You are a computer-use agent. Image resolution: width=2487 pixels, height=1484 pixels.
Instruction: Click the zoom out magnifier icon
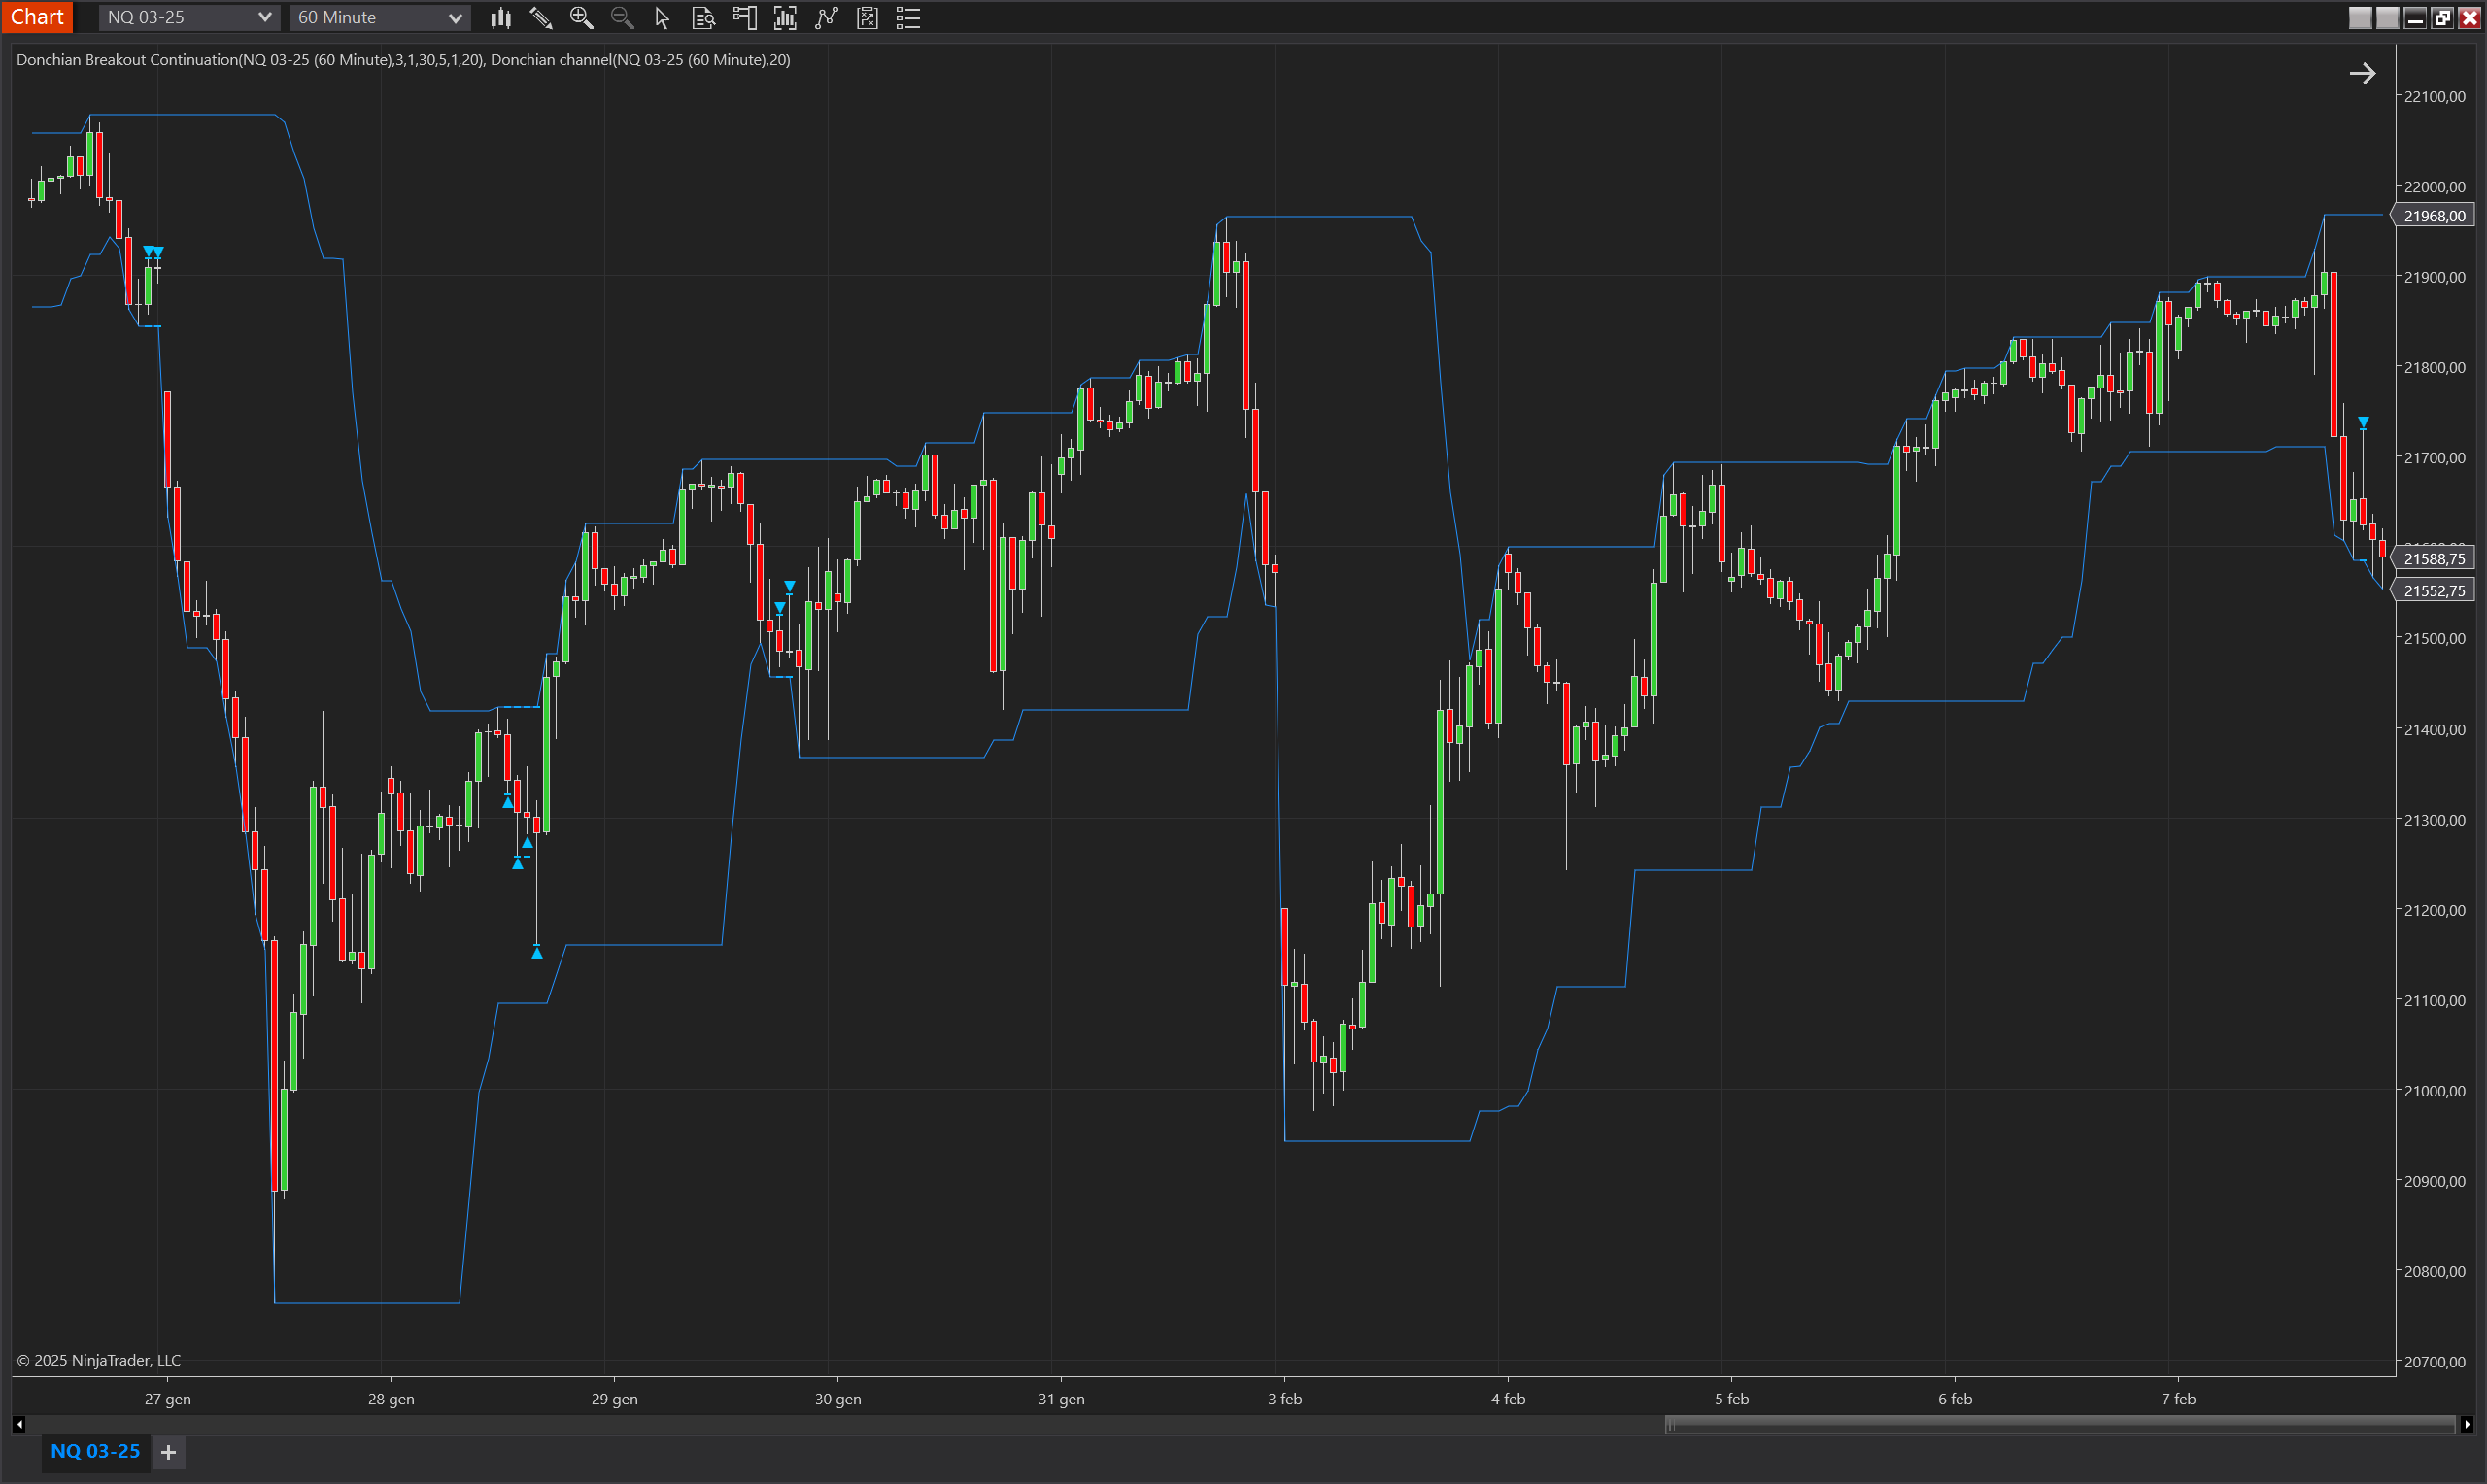pyautogui.click(x=622, y=17)
